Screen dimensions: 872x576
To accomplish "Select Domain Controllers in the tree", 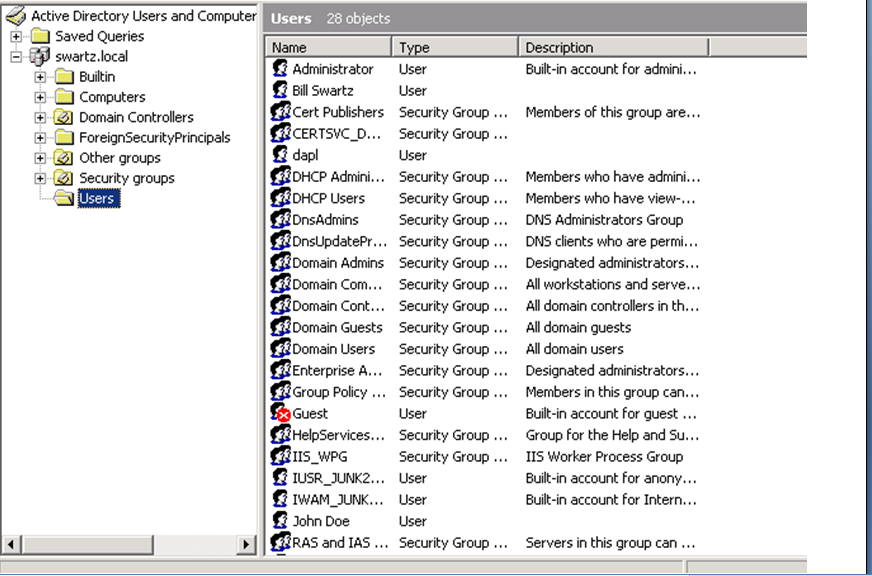I will point(136,117).
